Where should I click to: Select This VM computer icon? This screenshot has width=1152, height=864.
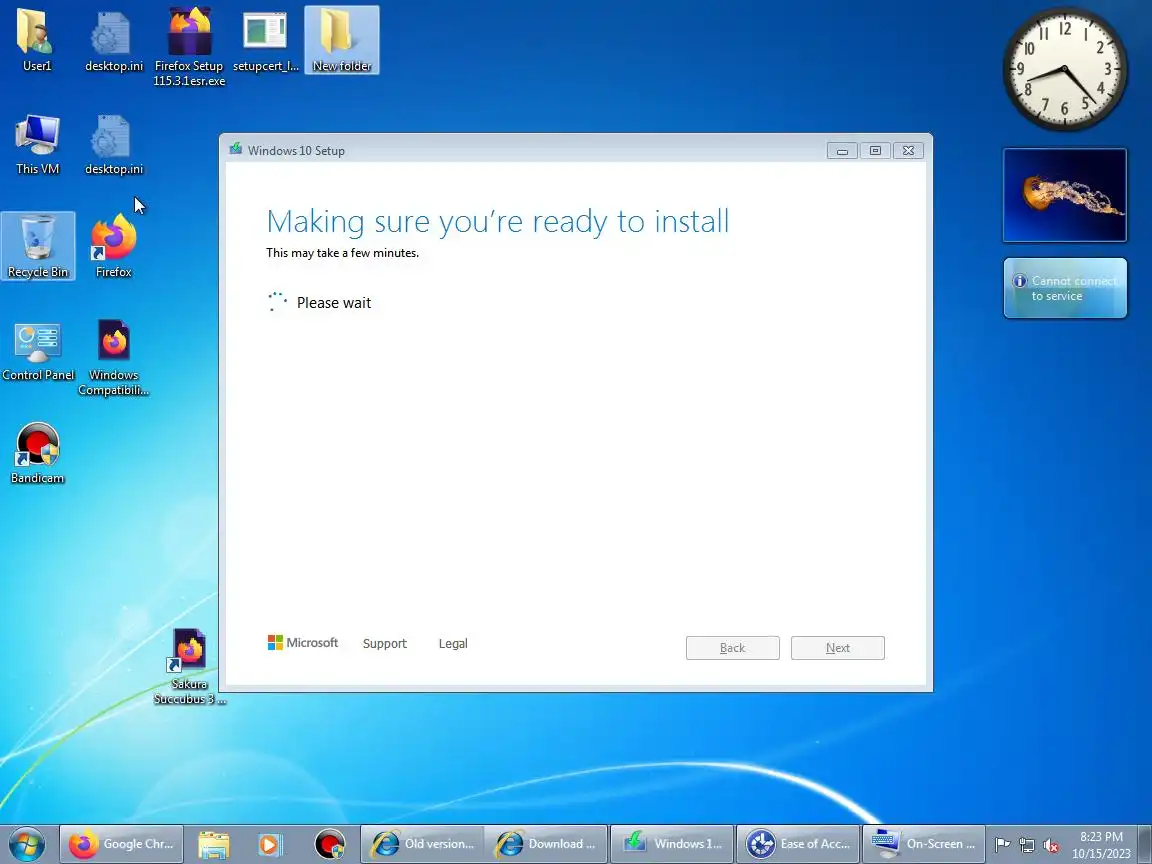[x=37, y=144]
